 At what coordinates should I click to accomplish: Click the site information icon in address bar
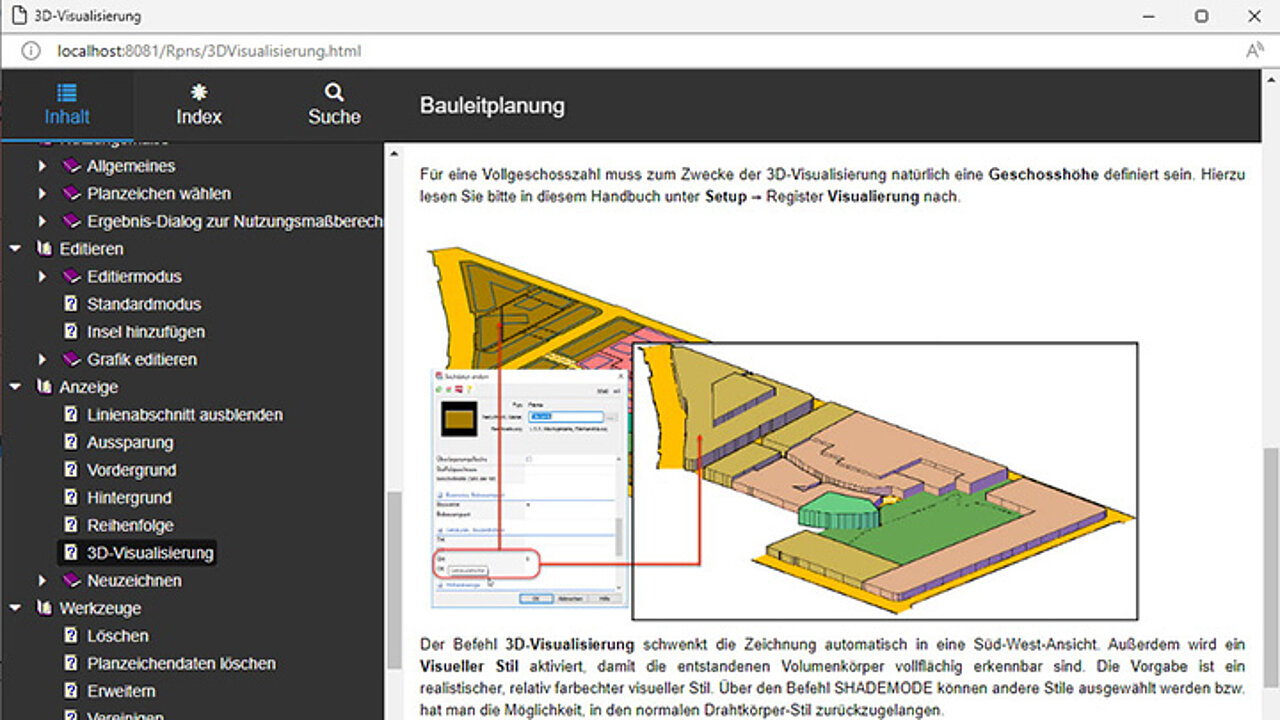(31, 51)
